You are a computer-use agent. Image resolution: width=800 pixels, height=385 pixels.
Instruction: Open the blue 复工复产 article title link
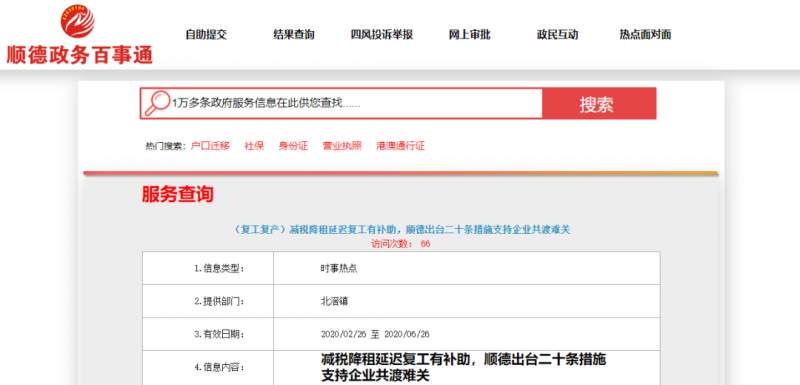401,230
